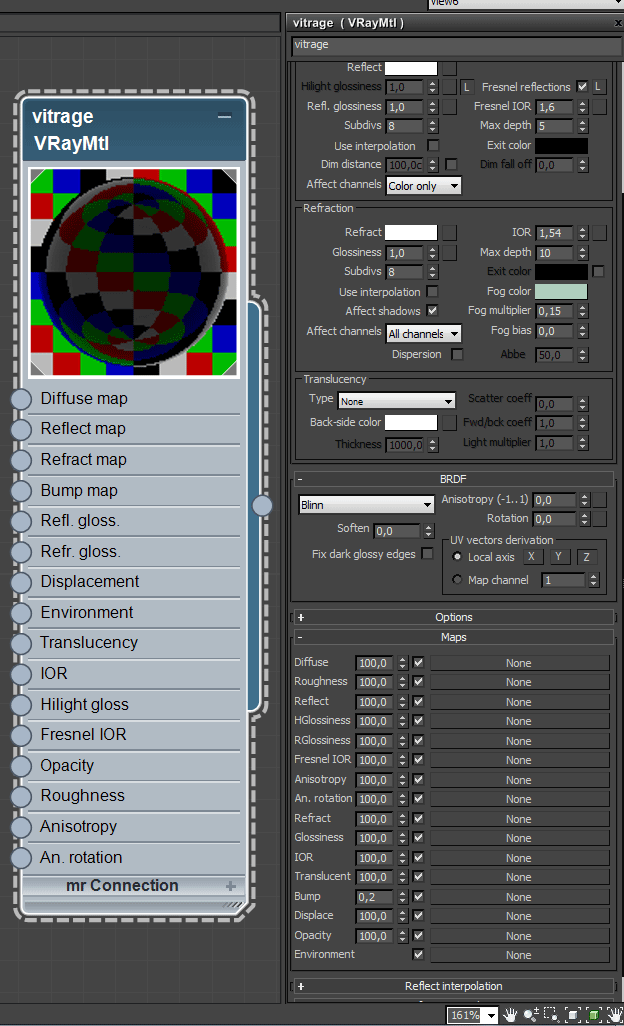The height and width of the screenshot is (1026, 624).
Task: Toggle Use interpolation in Reflection section
Action: [433, 145]
